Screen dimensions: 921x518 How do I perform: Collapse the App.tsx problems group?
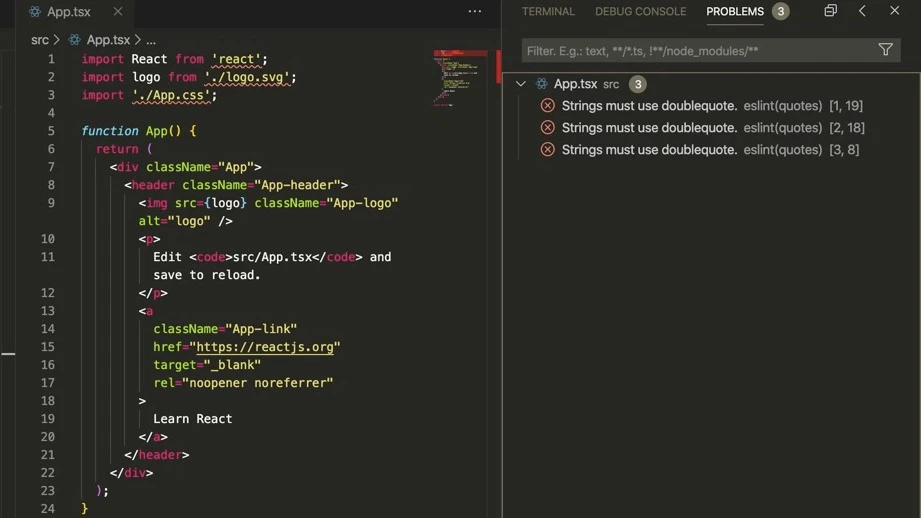pos(520,84)
